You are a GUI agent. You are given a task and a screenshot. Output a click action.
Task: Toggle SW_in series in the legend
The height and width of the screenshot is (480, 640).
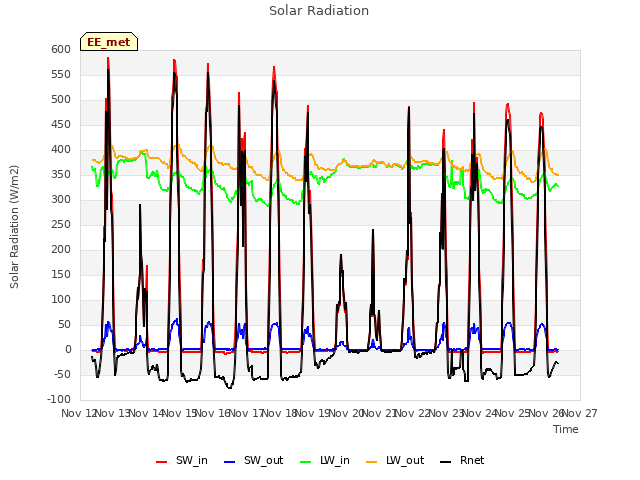point(182,460)
